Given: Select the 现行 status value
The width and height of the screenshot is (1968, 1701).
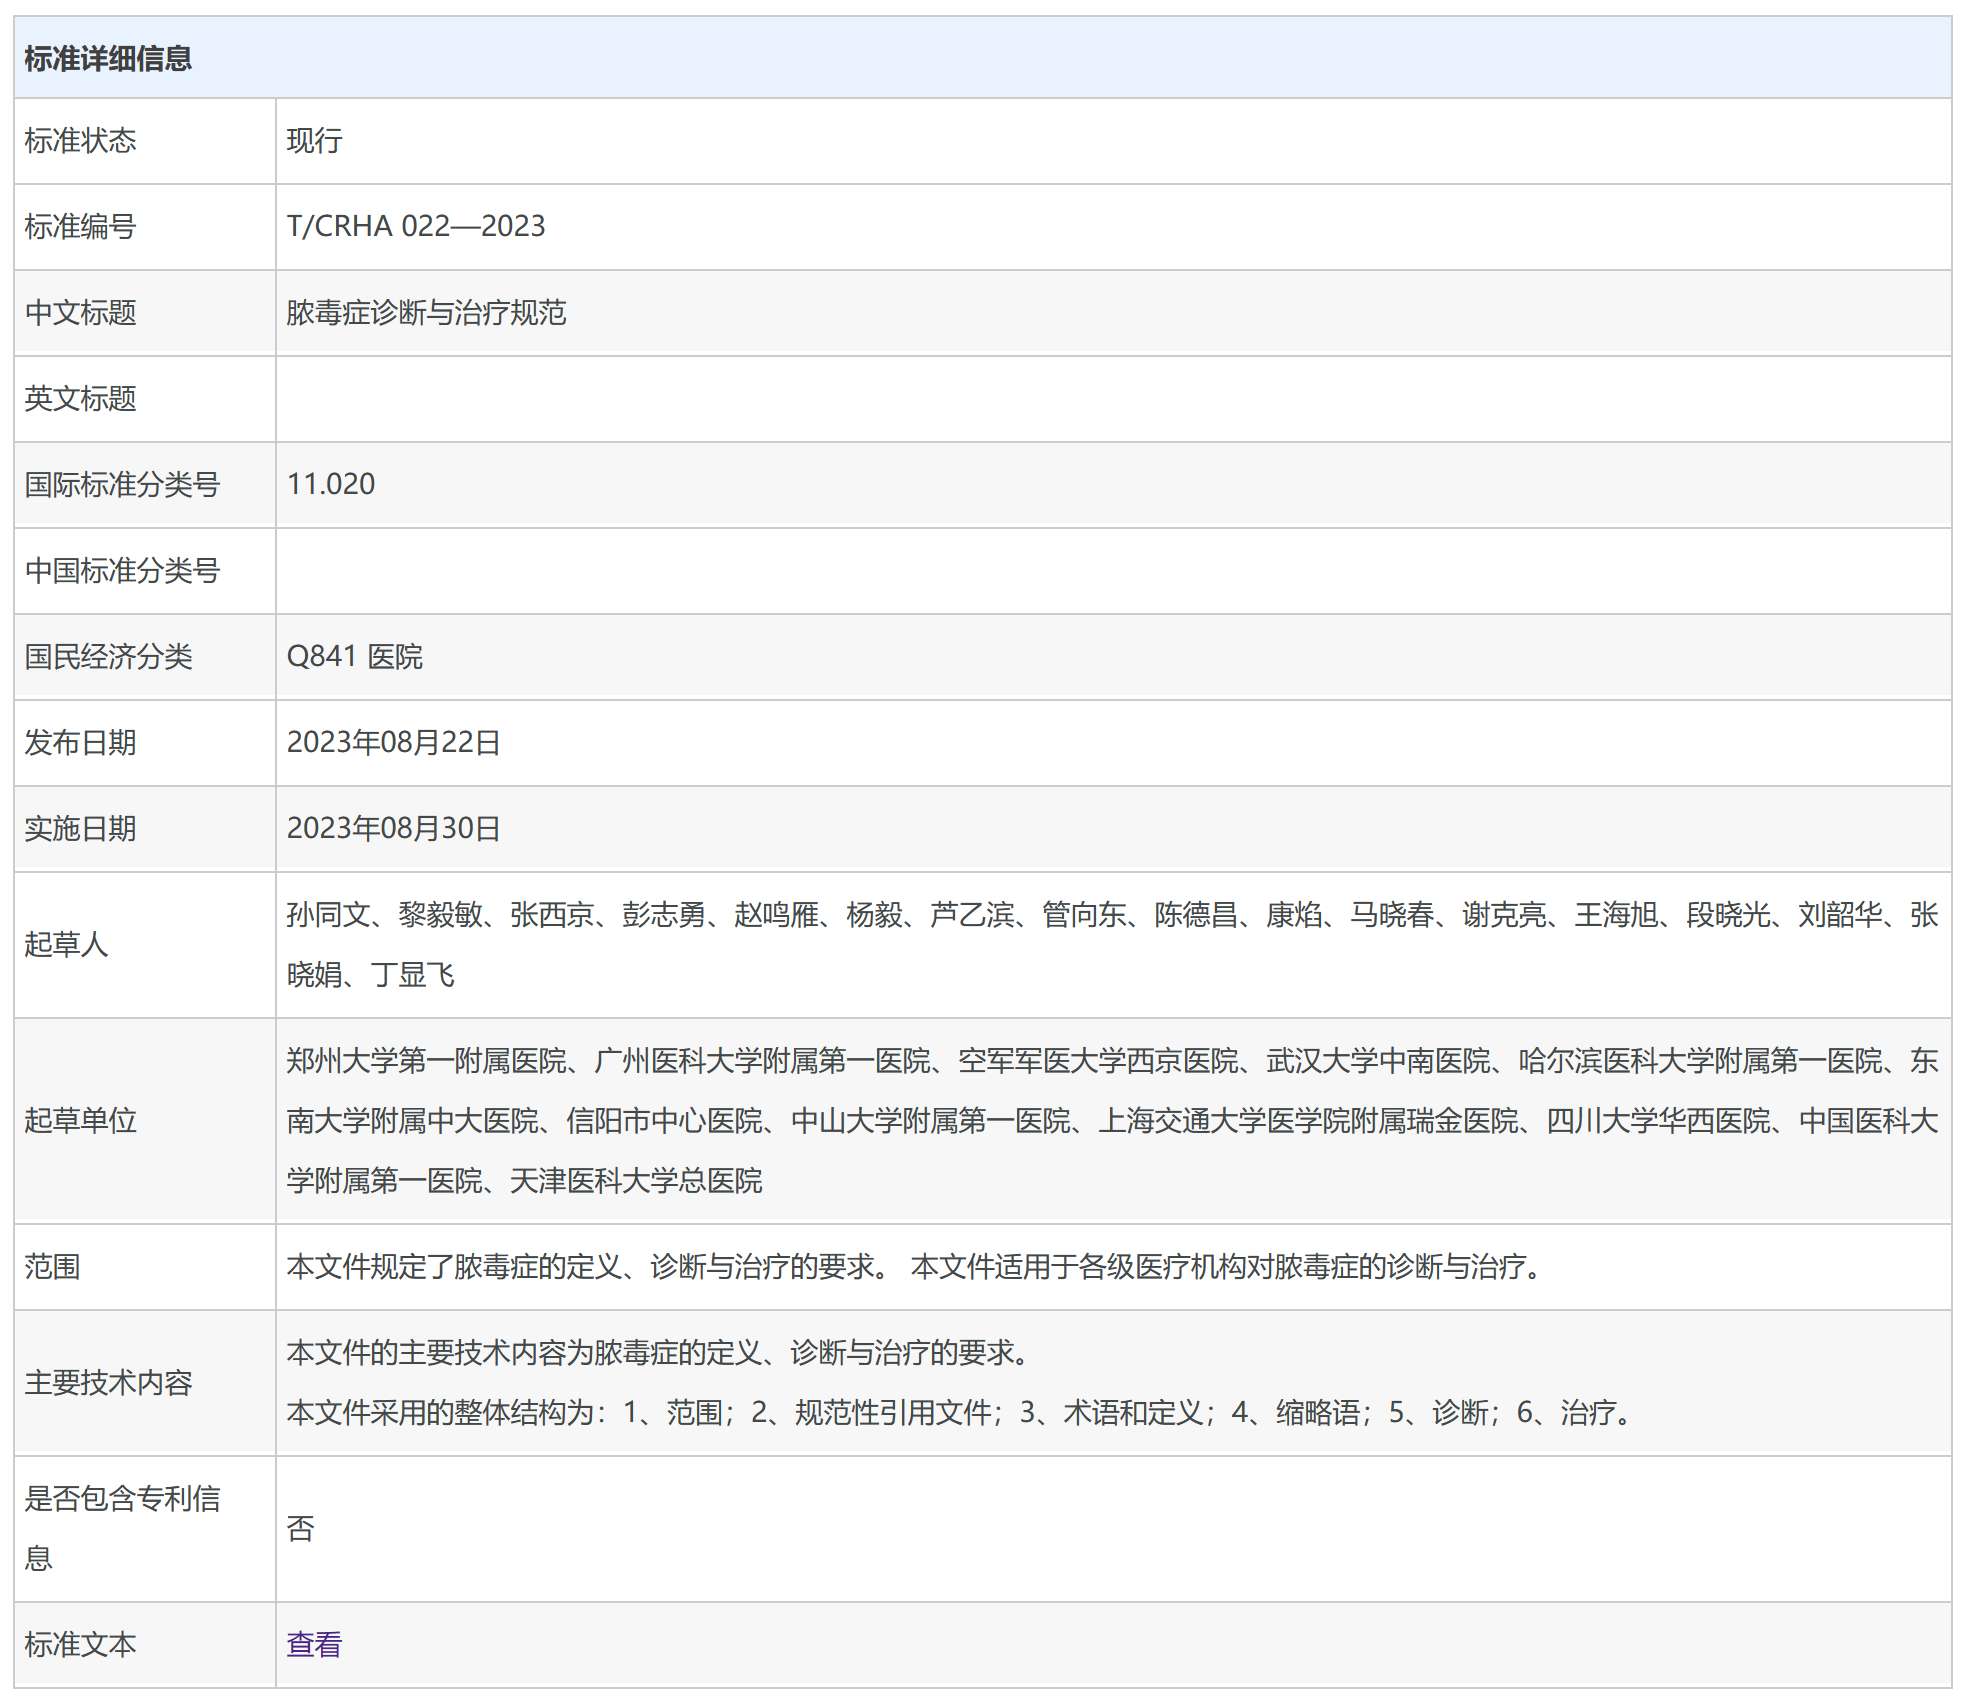Looking at the screenshot, I should [314, 141].
